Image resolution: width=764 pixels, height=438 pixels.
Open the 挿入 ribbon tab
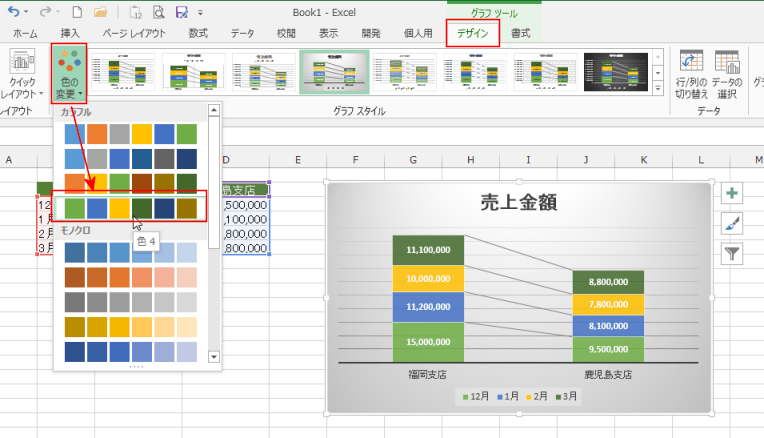click(x=70, y=33)
